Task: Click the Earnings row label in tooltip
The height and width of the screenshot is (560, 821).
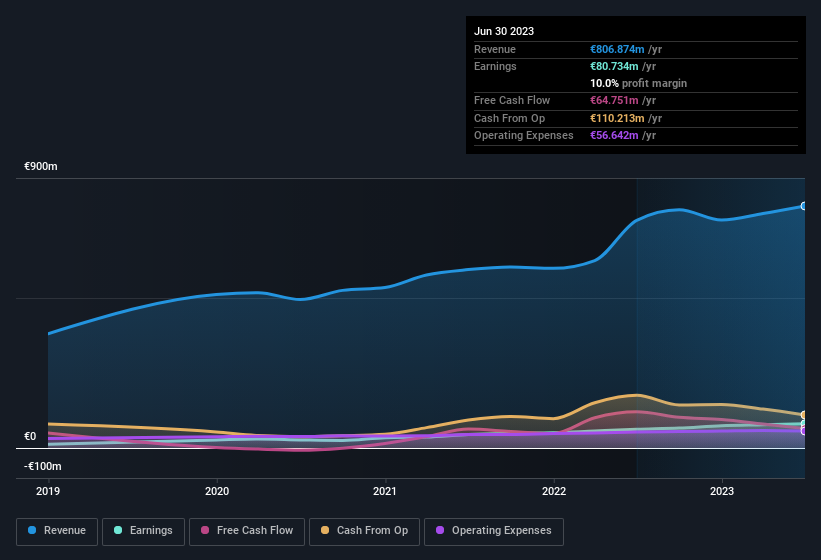Action: tap(495, 66)
